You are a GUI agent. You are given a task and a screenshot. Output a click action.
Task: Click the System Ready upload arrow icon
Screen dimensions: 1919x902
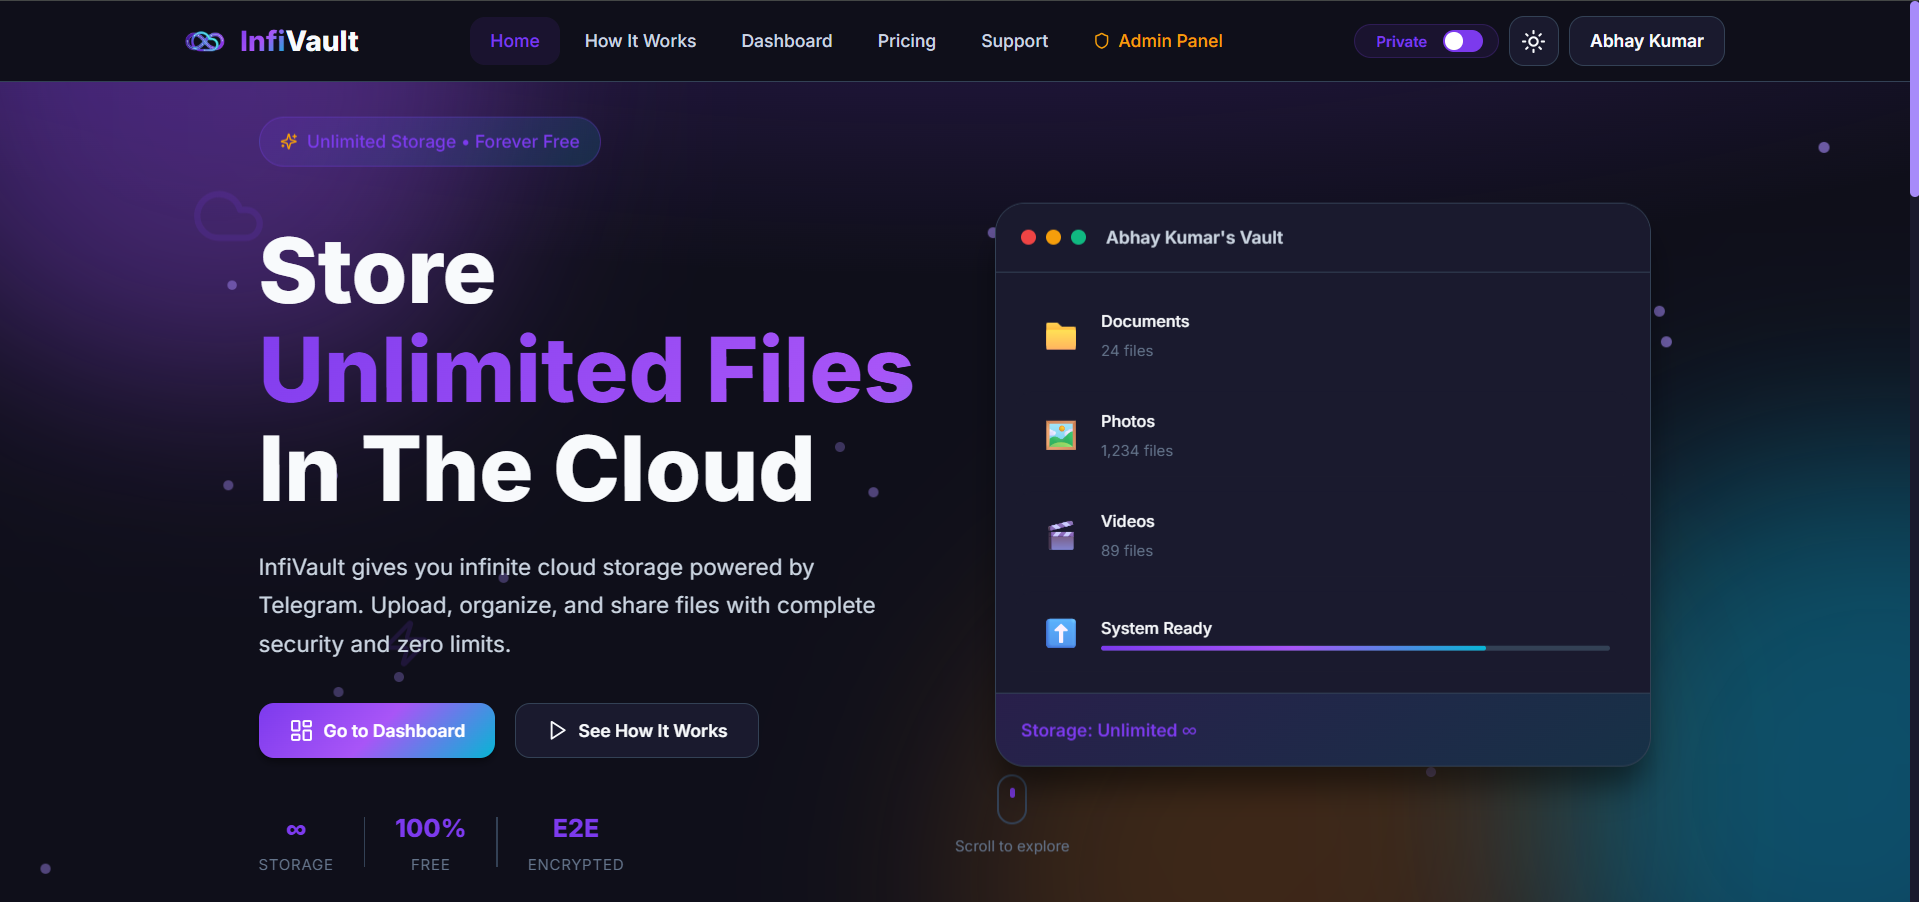click(x=1061, y=633)
